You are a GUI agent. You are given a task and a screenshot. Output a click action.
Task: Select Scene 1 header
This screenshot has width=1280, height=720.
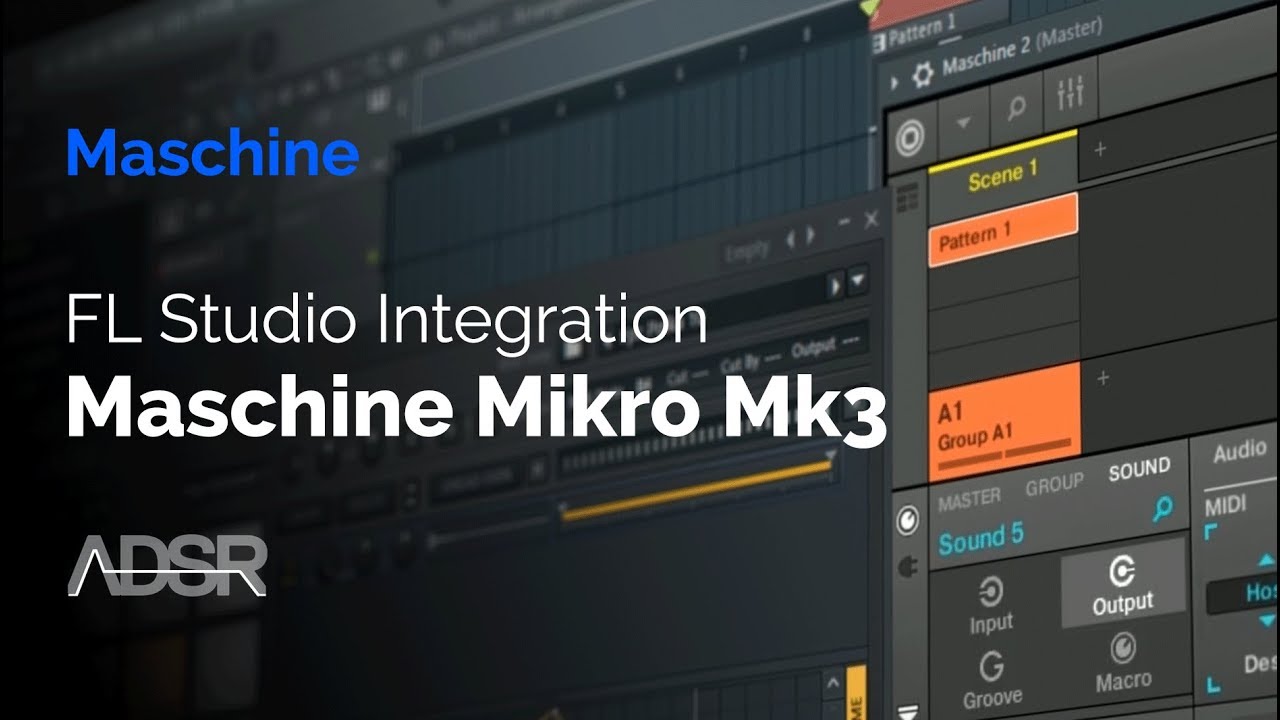click(1003, 176)
